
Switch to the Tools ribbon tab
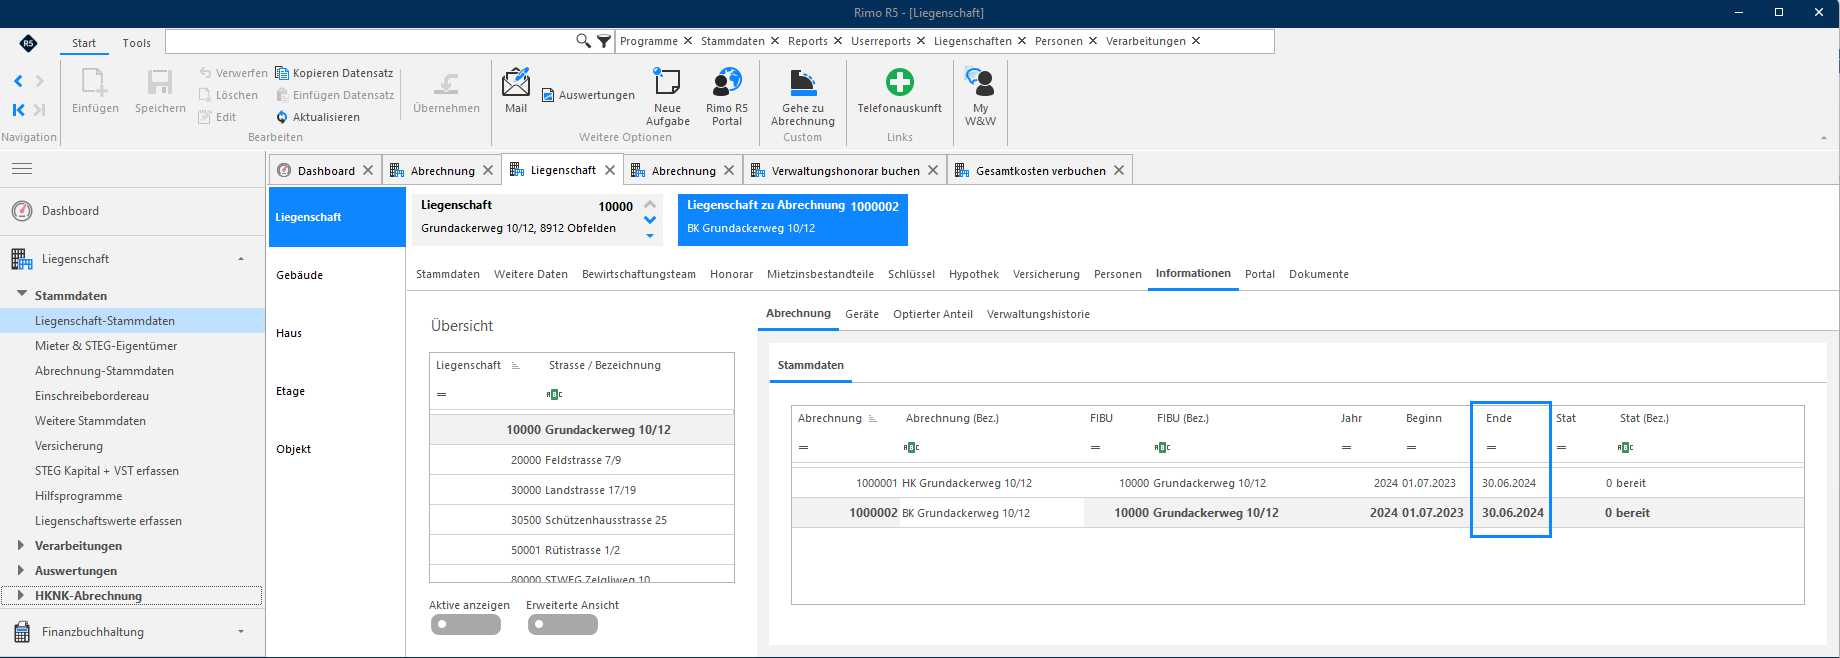(x=137, y=43)
